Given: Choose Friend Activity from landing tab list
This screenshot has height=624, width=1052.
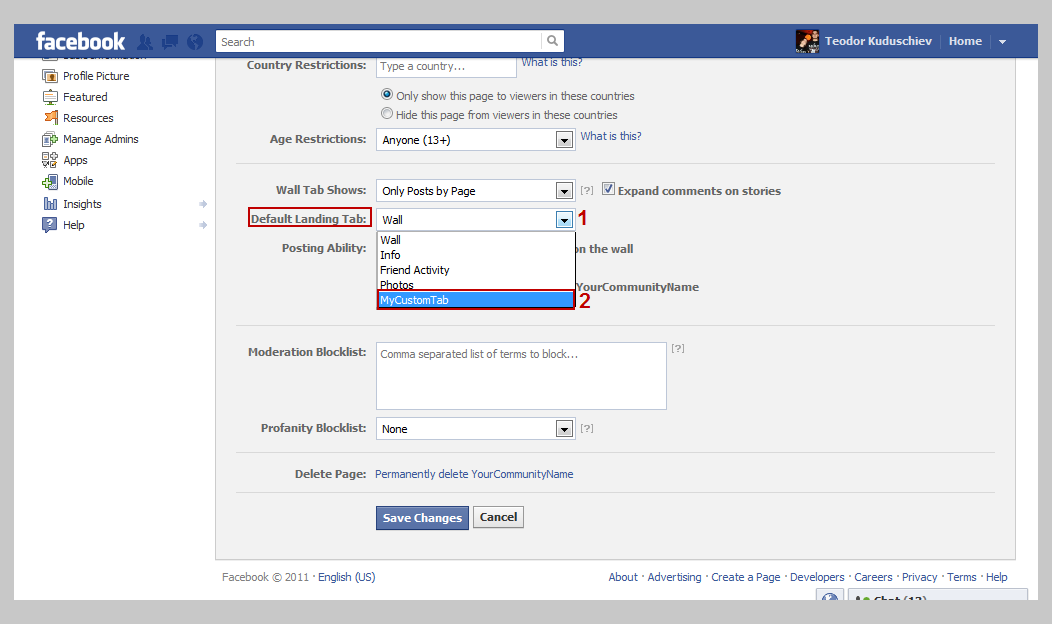Looking at the screenshot, I should pyautogui.click(x=476, y=270).
